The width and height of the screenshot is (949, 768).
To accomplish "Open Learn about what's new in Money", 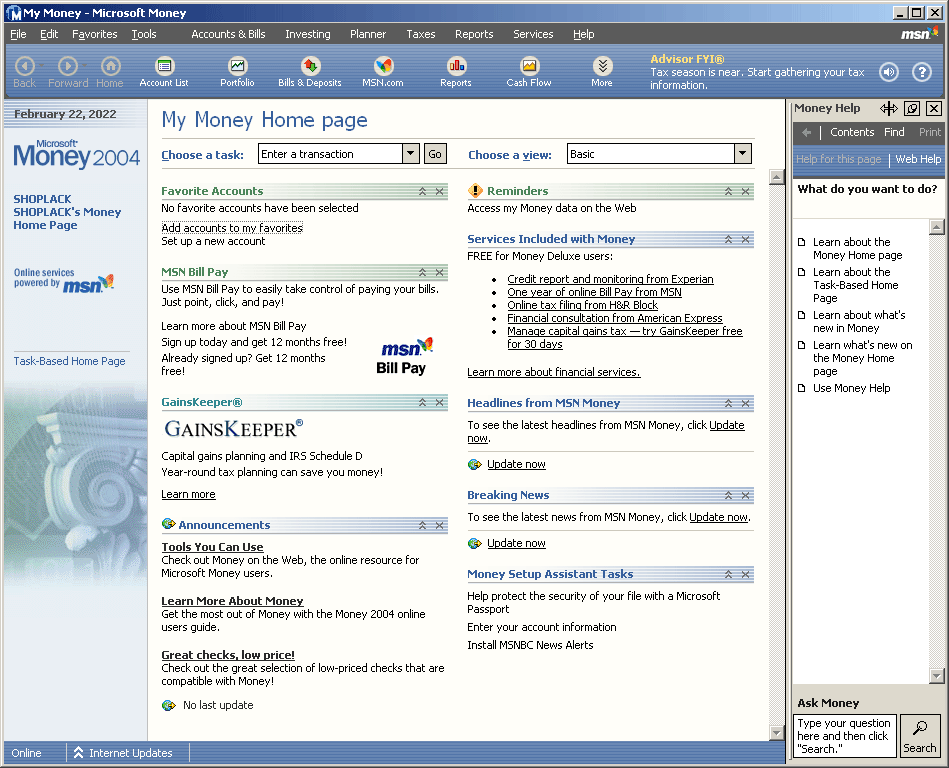I will (859, 322).
